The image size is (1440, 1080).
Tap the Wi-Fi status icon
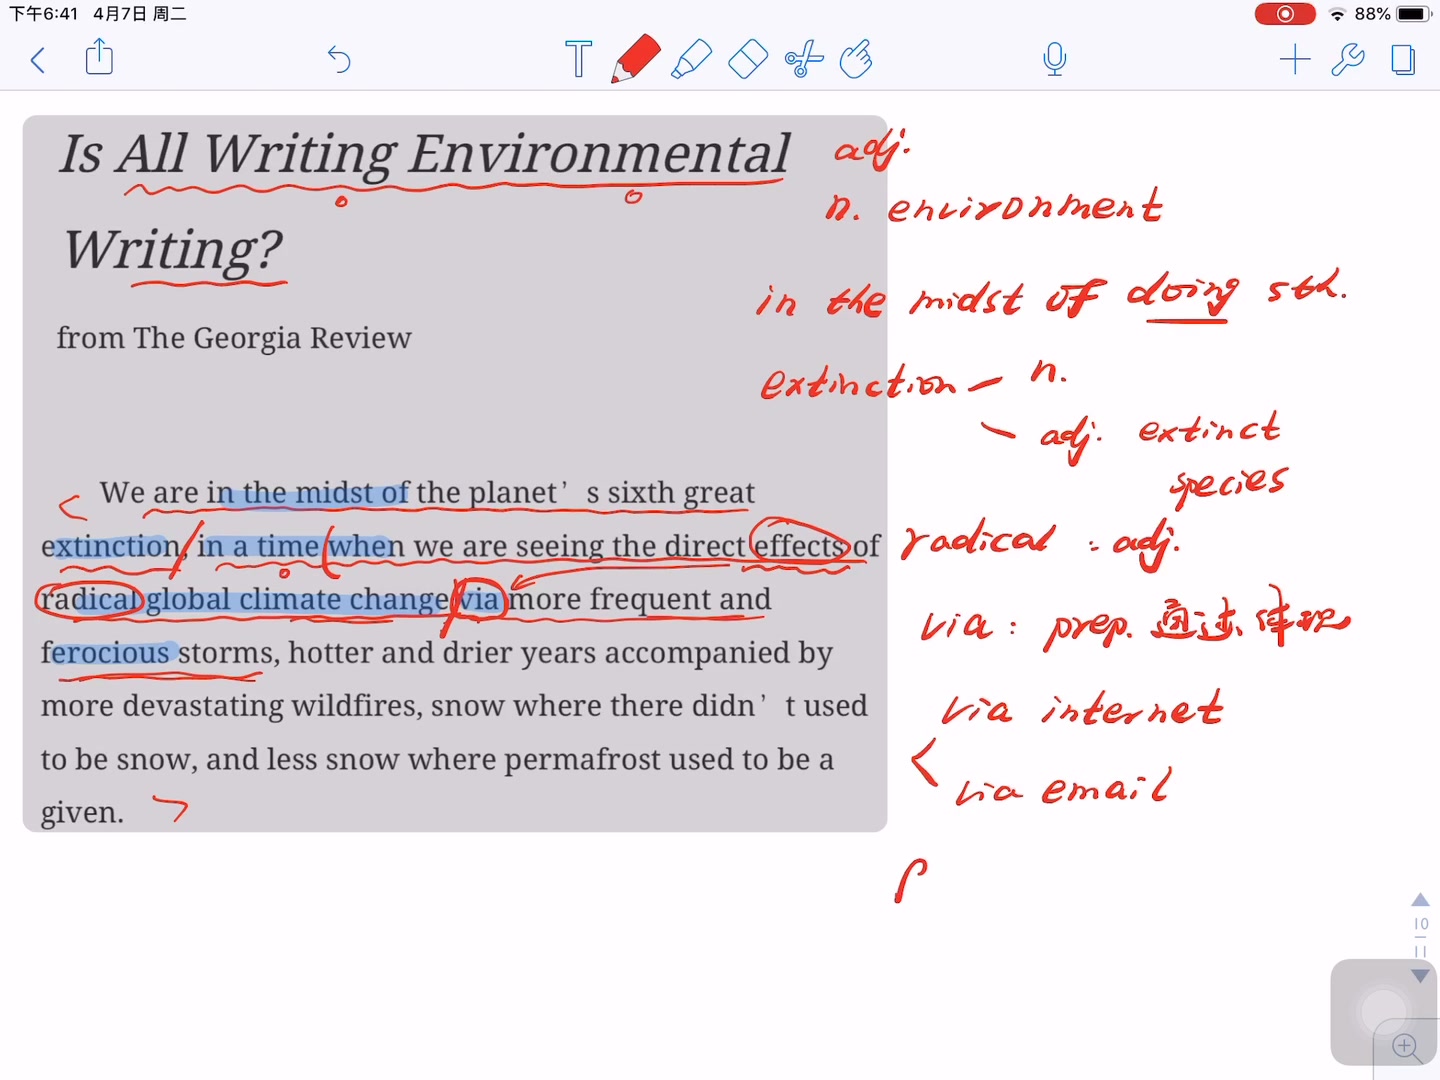[x=1337, y=14]
